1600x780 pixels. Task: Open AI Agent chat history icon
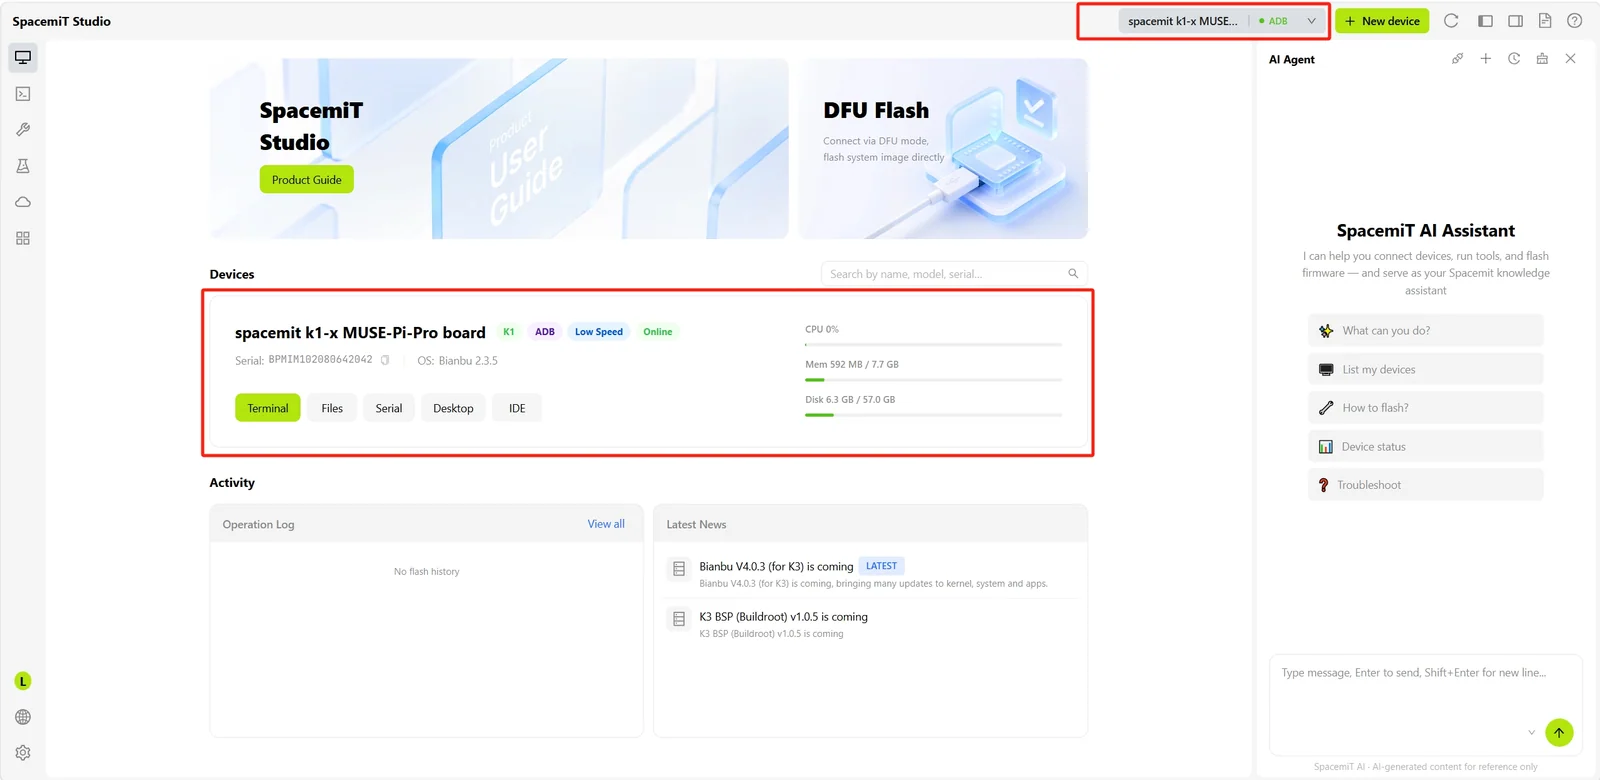point(1514,59)
